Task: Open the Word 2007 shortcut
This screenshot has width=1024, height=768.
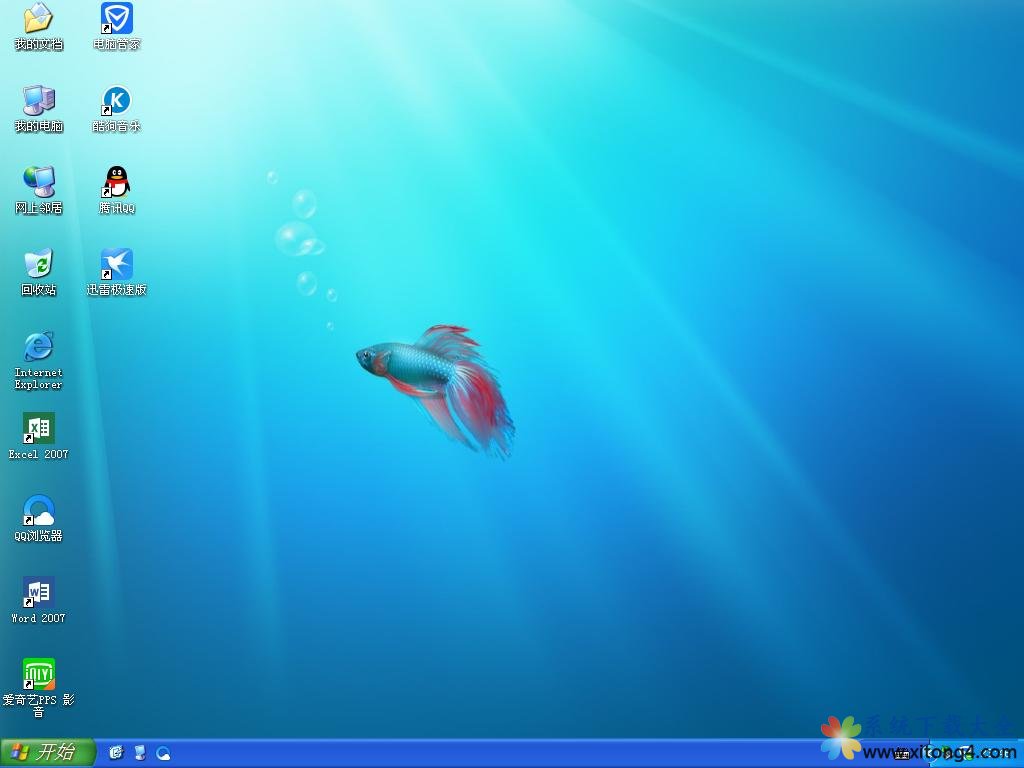Action: (x=38, y=592)
